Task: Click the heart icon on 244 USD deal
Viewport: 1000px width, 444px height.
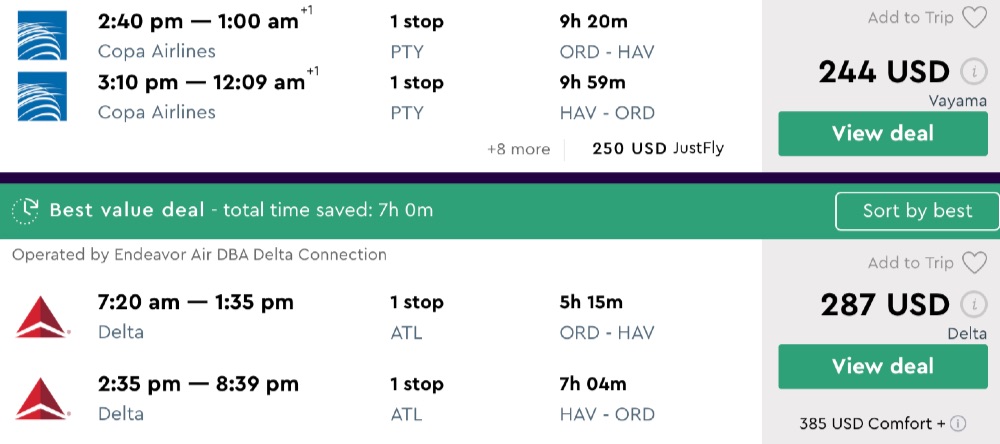Action: [973, 18]
